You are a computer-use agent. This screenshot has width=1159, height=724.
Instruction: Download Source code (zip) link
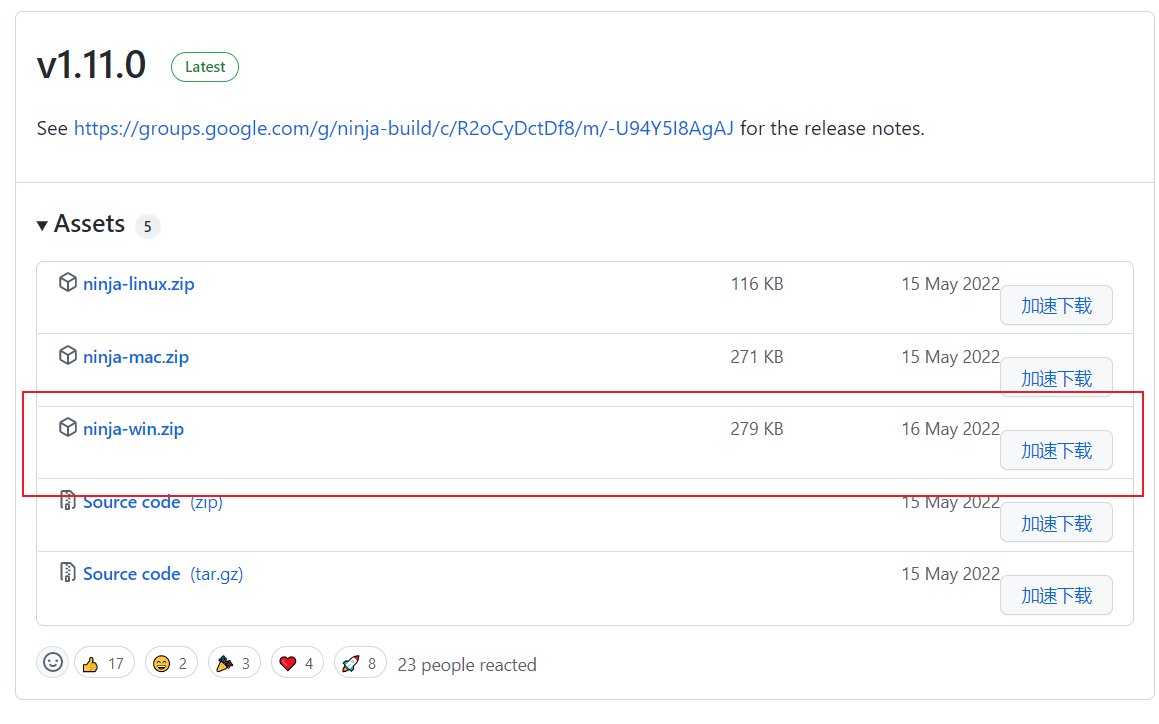coord(153,502)
